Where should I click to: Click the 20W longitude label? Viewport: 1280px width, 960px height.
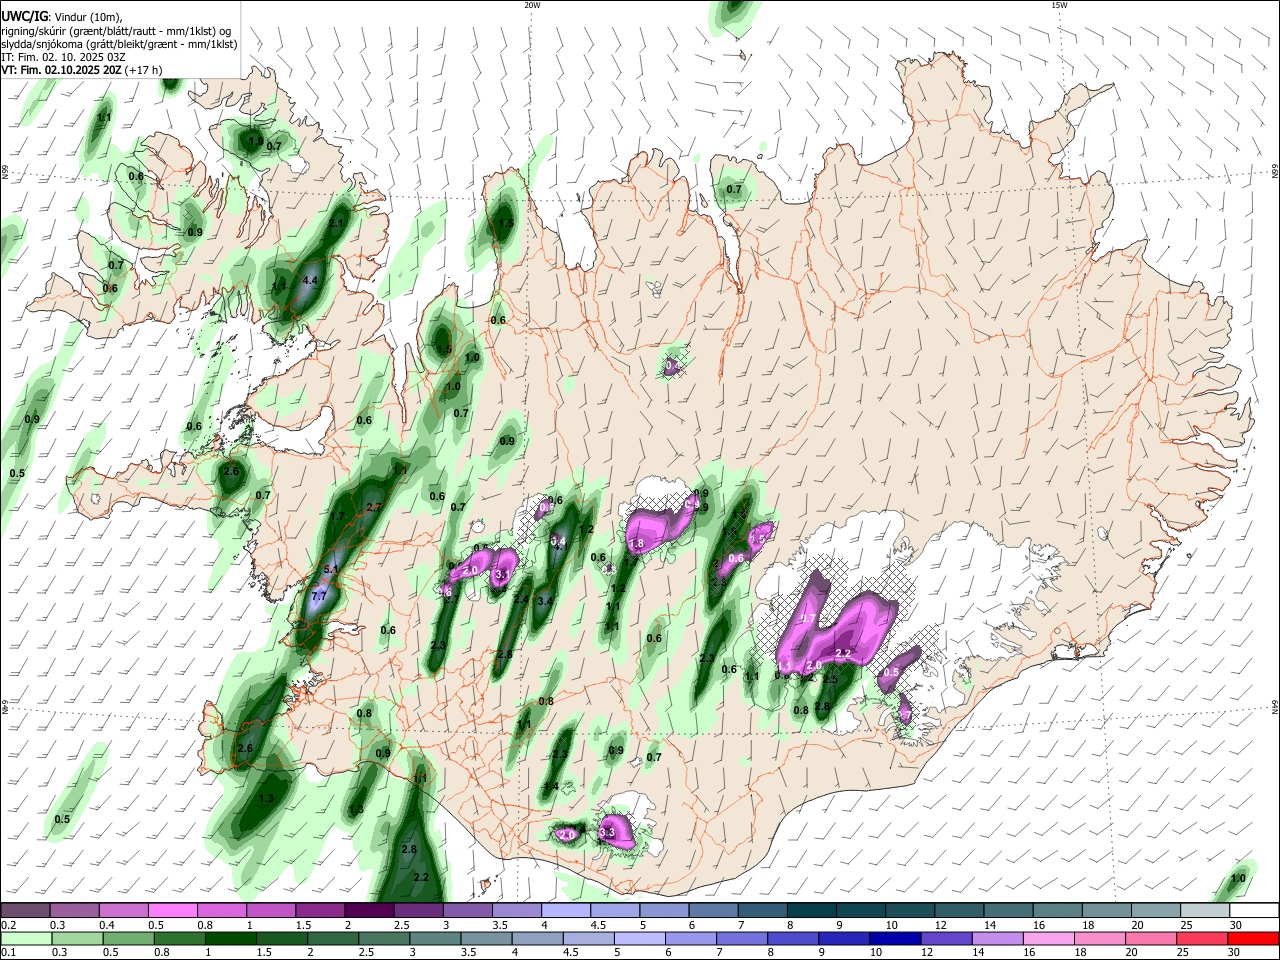pos(532,5)
